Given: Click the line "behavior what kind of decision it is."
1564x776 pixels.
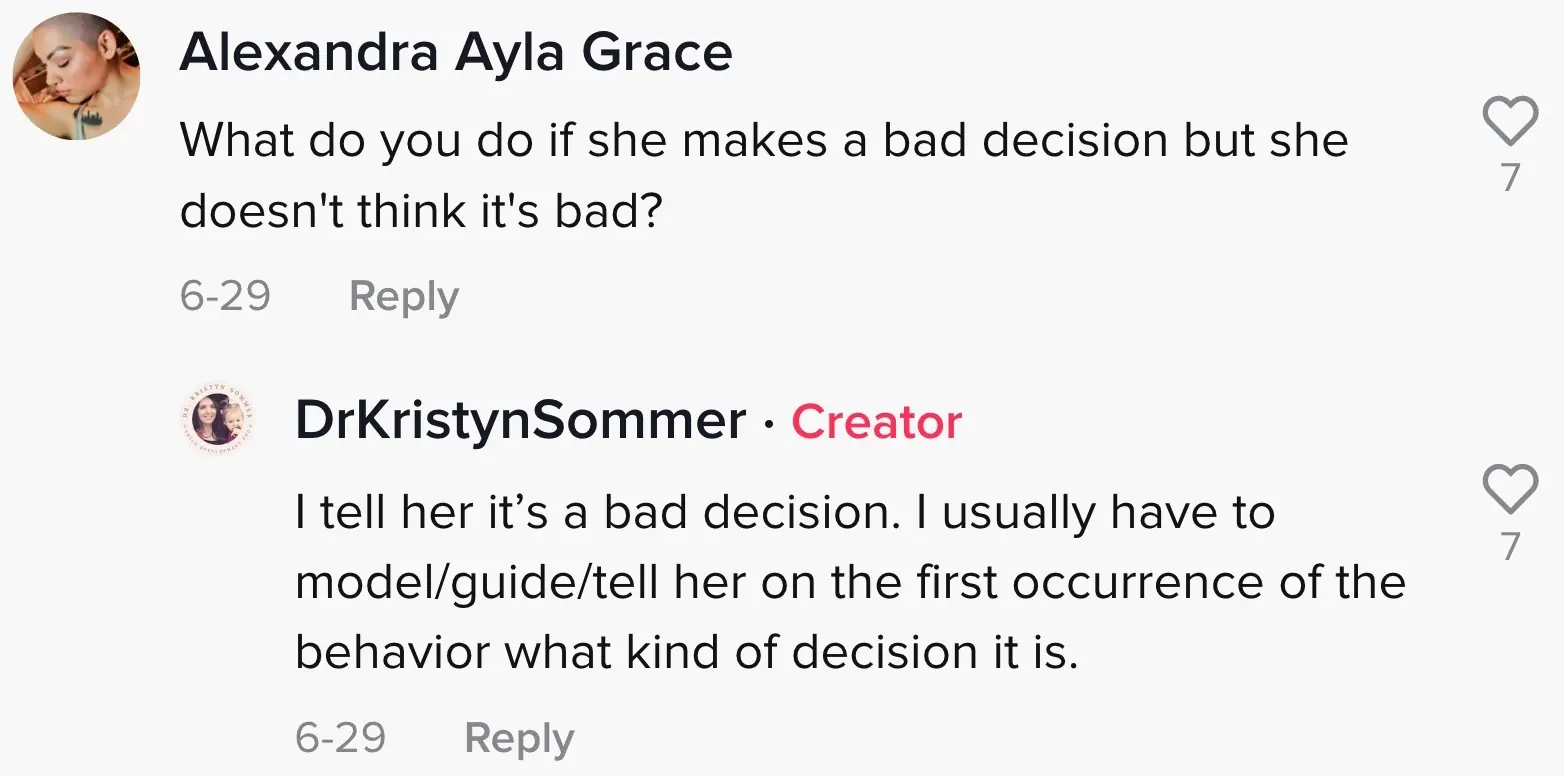Looking at the screenshot, I should pyautogui.click(x=686, y=653).
